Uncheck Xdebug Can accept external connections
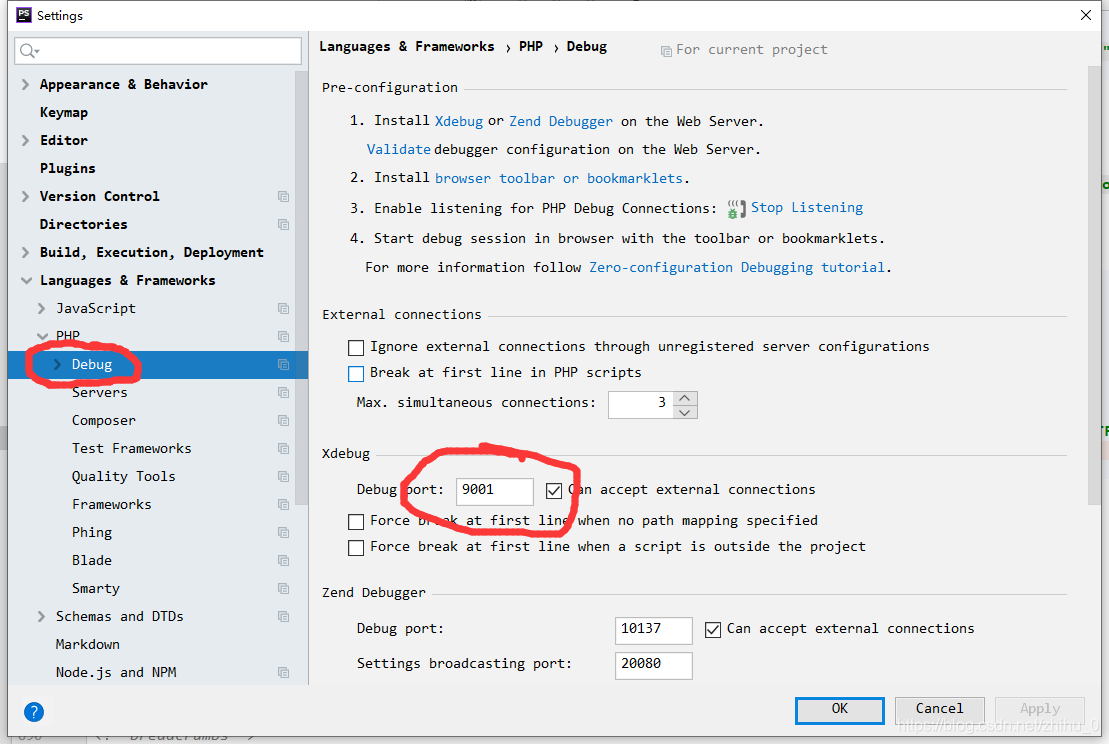 pyautogui.click(x=554, y=490)
